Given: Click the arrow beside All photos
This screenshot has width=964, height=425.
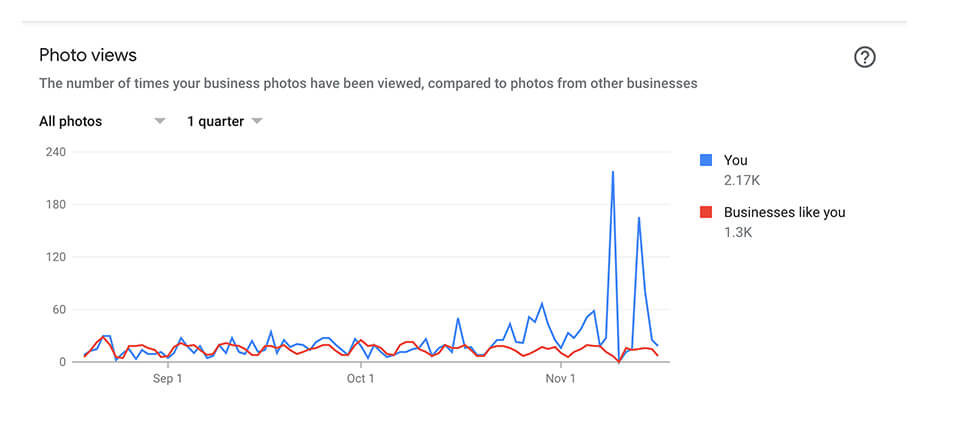Looking at the screenshot, I should 159,121.
